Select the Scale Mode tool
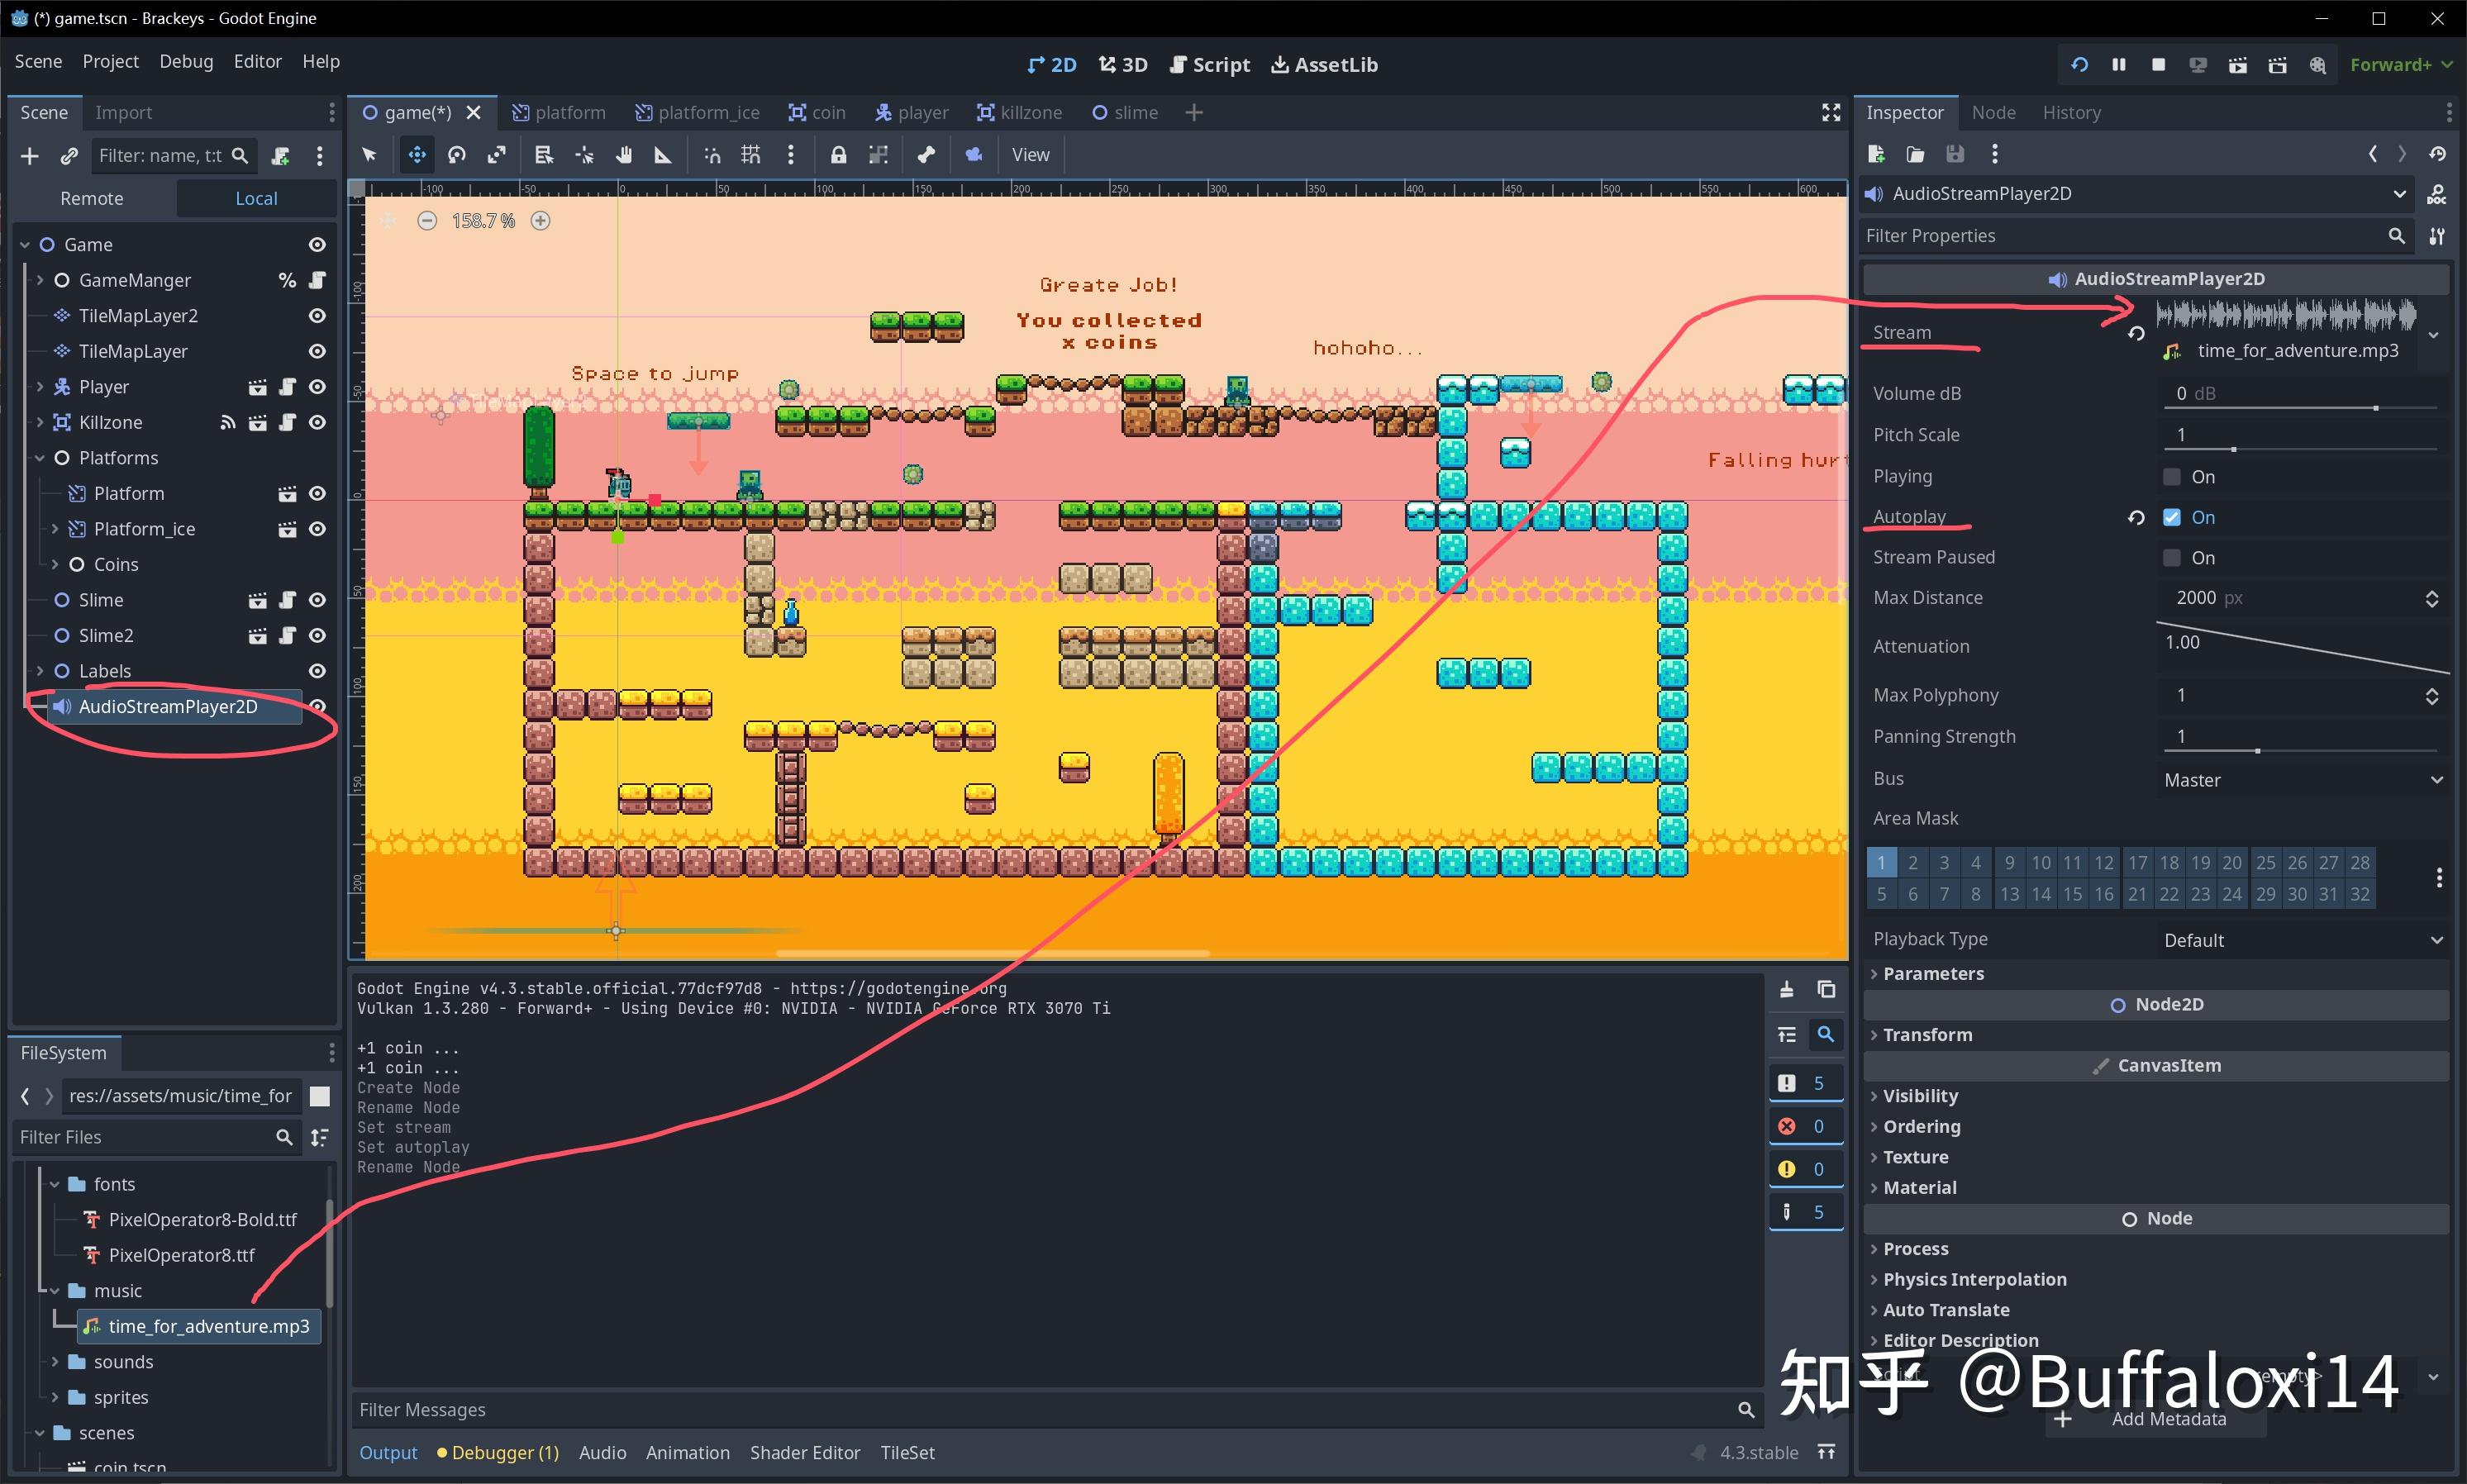 [497, 155]
